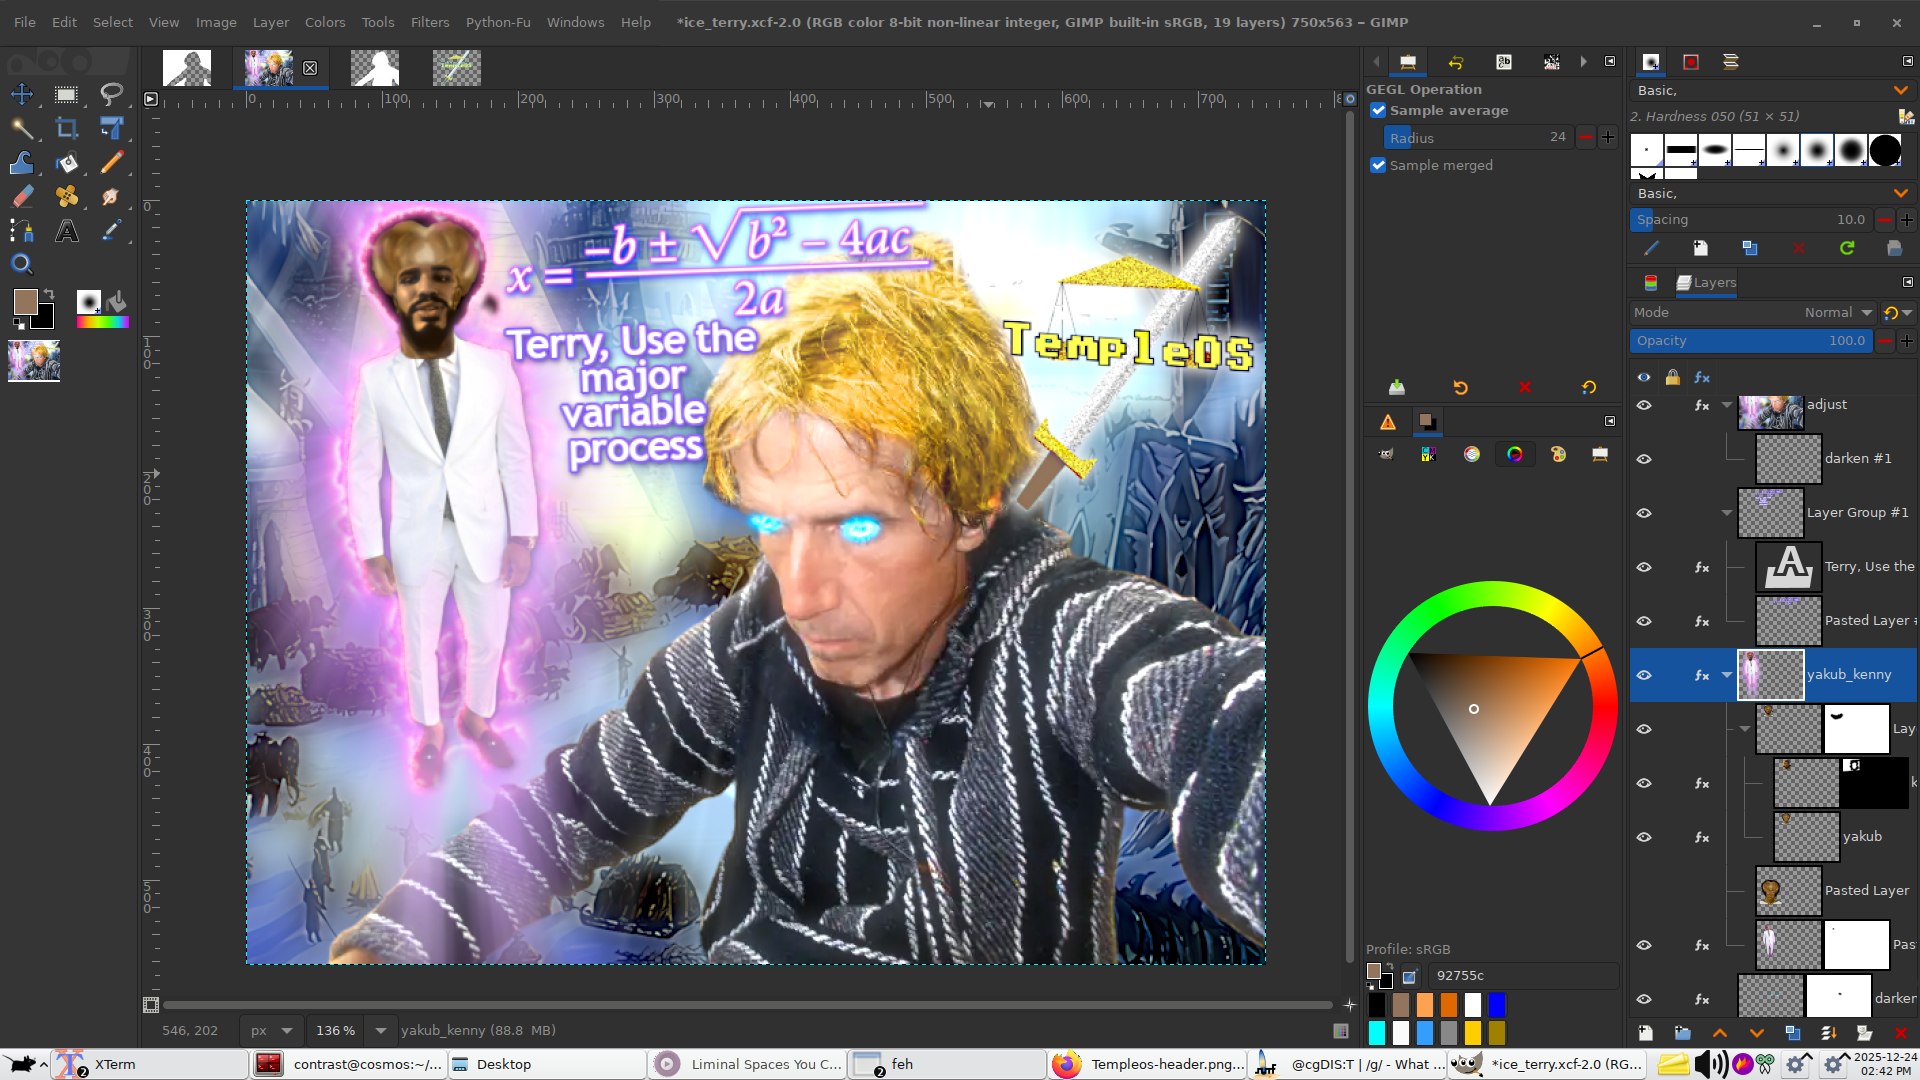Select the Free Select lasso tool
This screenshot has width=1920, height=1080.
coord(111,94)
